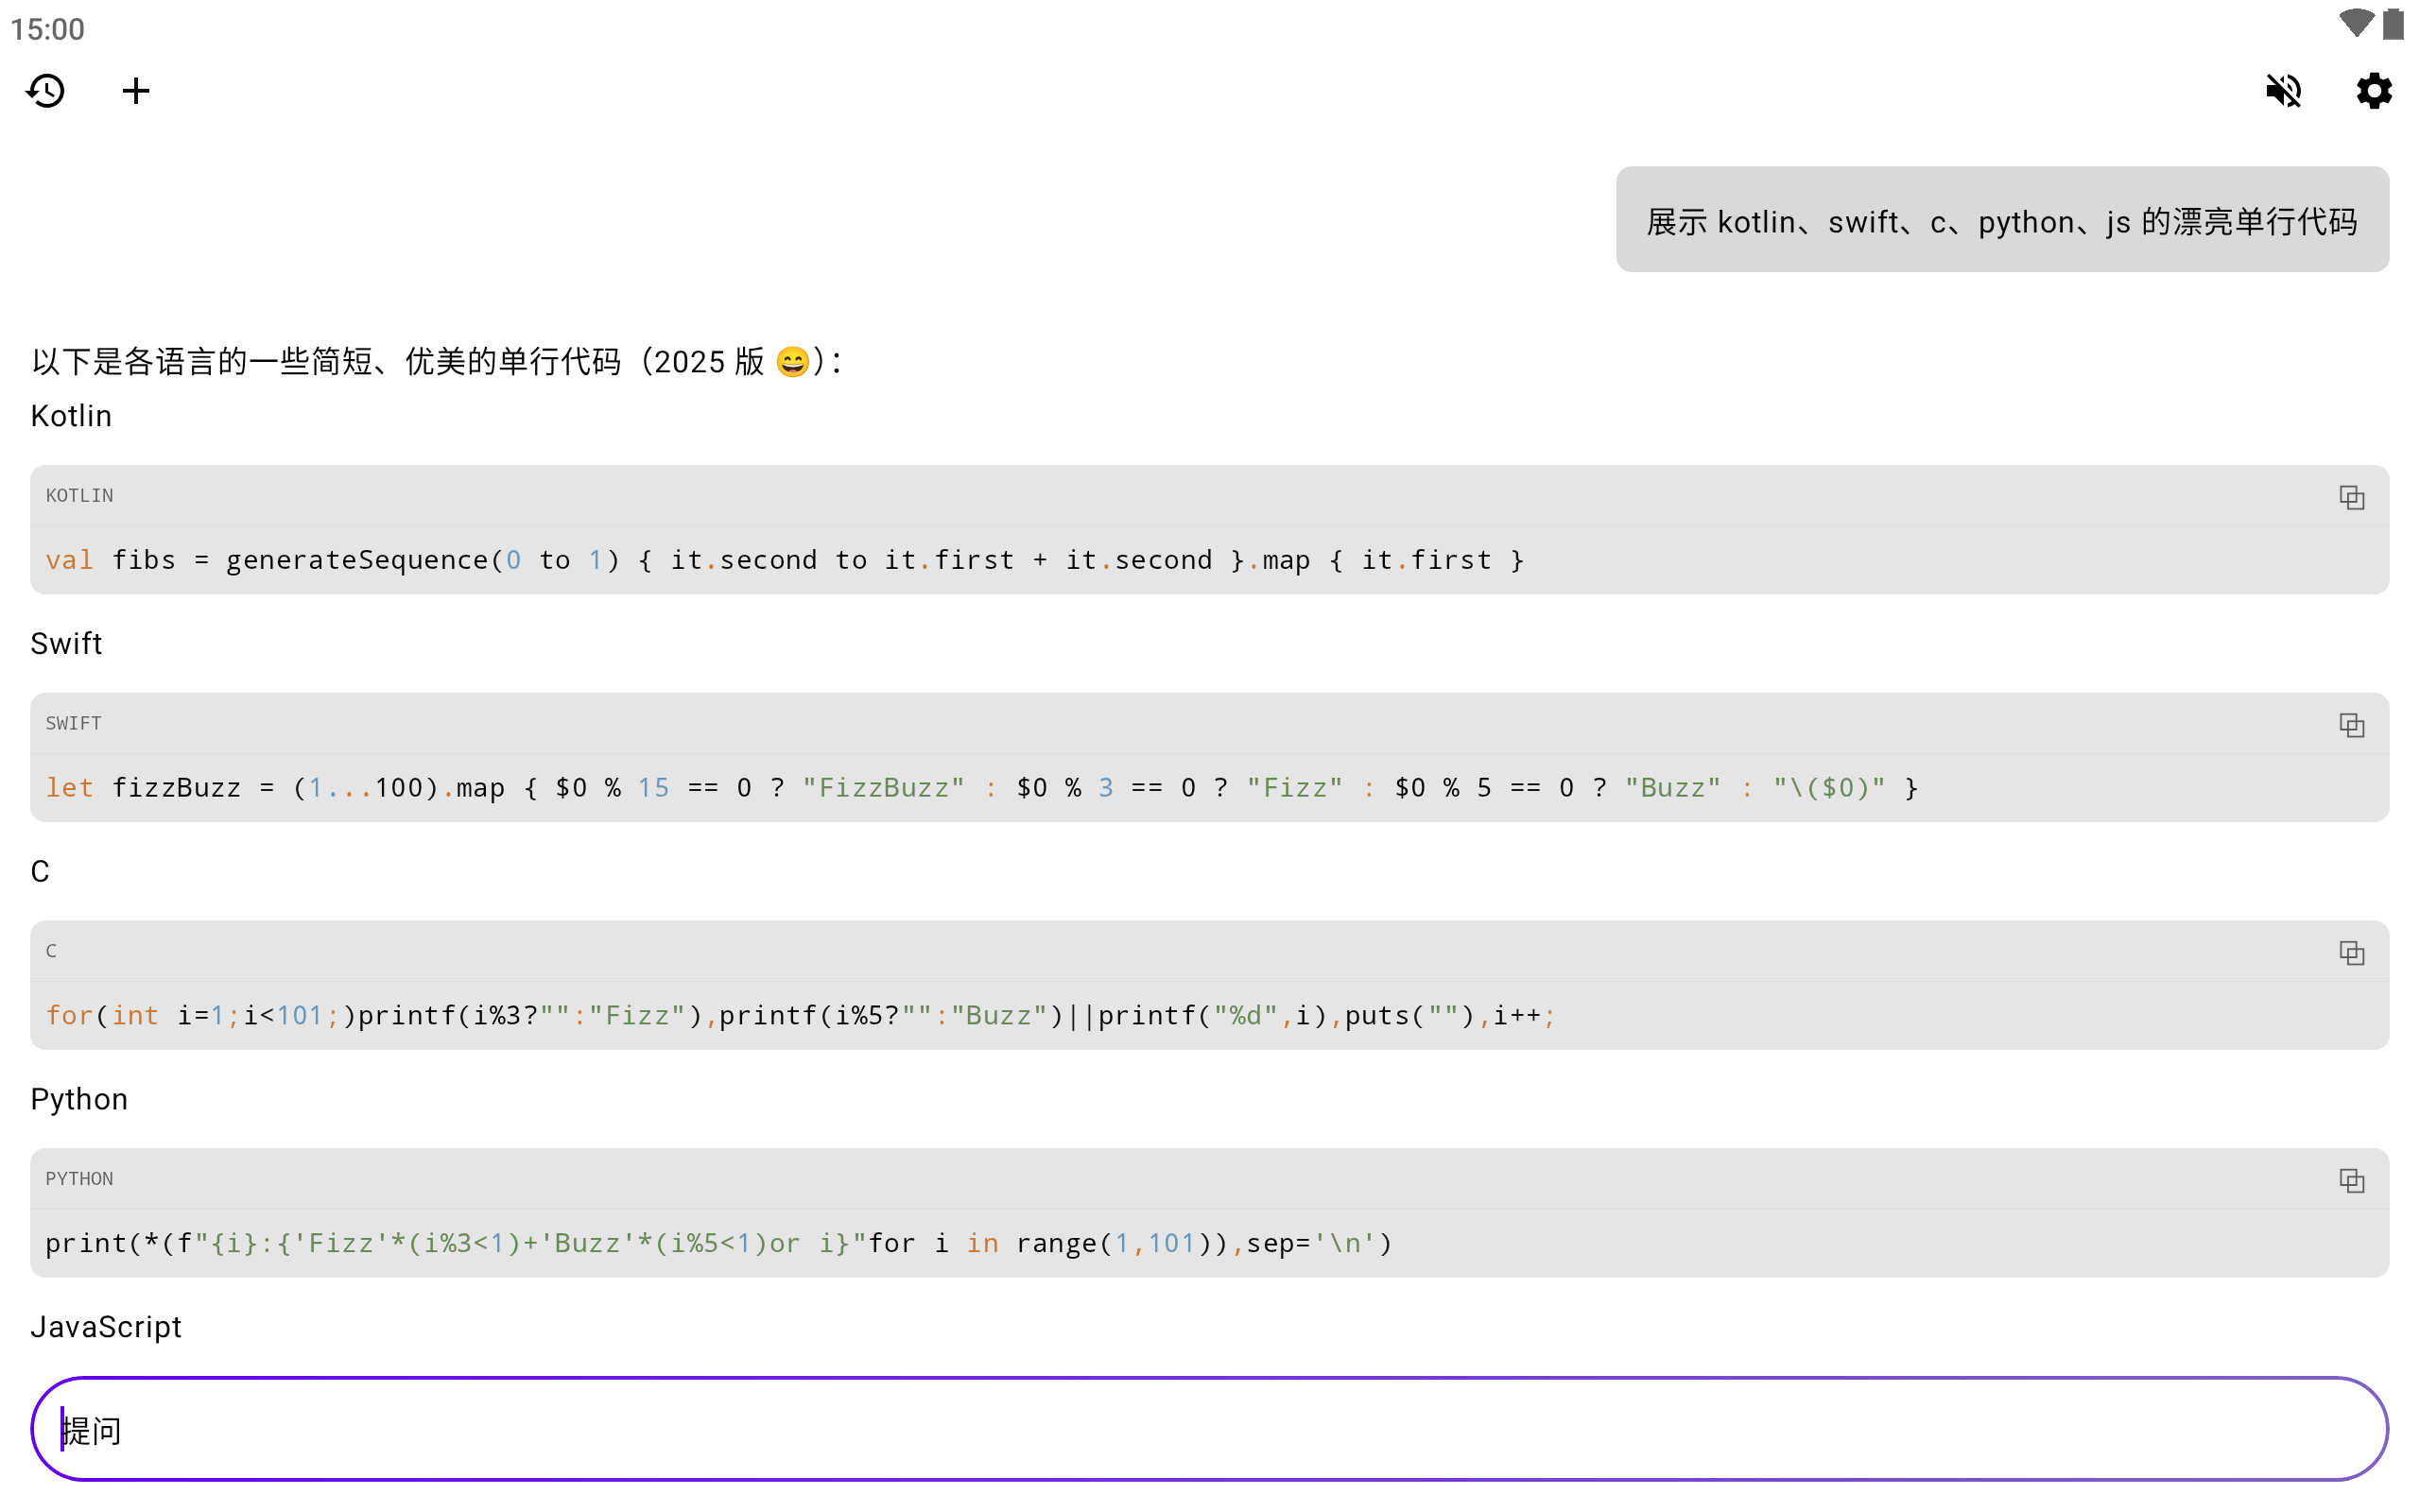The image size is (2420, 1512).
Task: Click the Swift fizzBuzz code line
Action: coord(980,788)
